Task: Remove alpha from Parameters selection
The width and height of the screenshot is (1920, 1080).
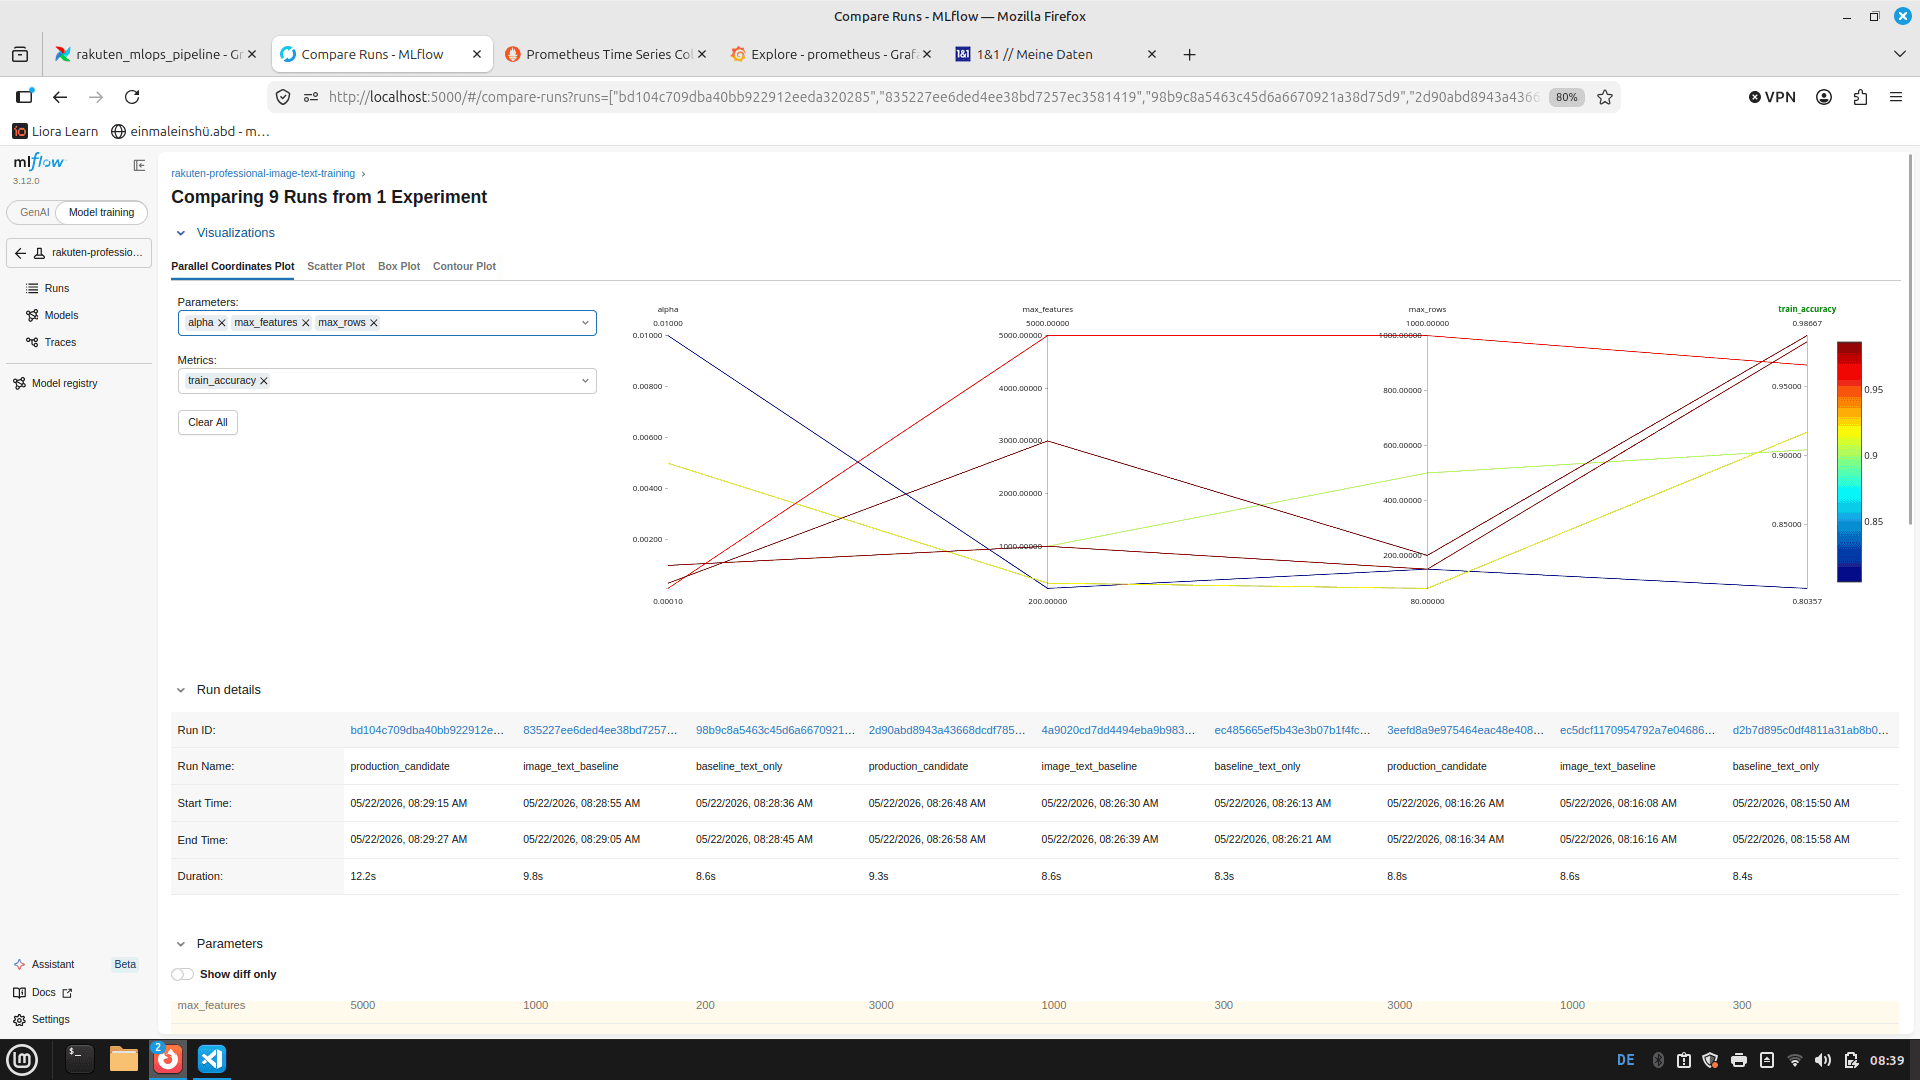Action: click(x=222, y=323)
